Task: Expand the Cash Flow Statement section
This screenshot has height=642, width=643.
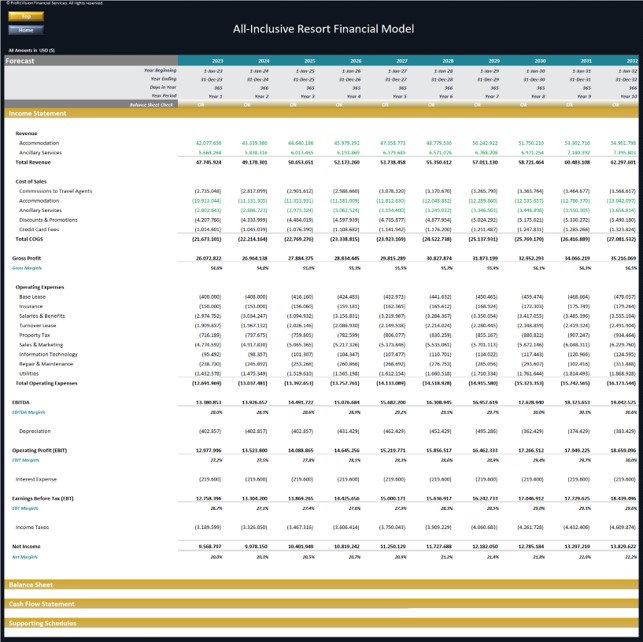Action: point(322,604)
